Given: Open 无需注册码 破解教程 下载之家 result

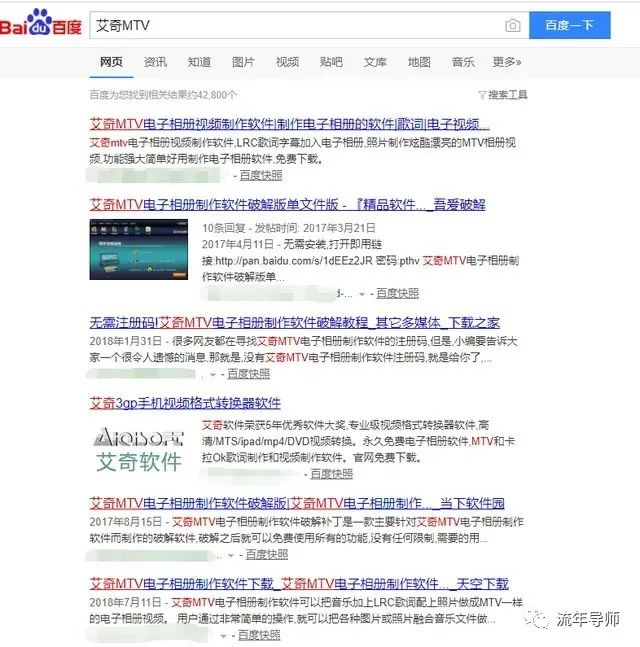Looking at the screenshot, I should 295,322.
